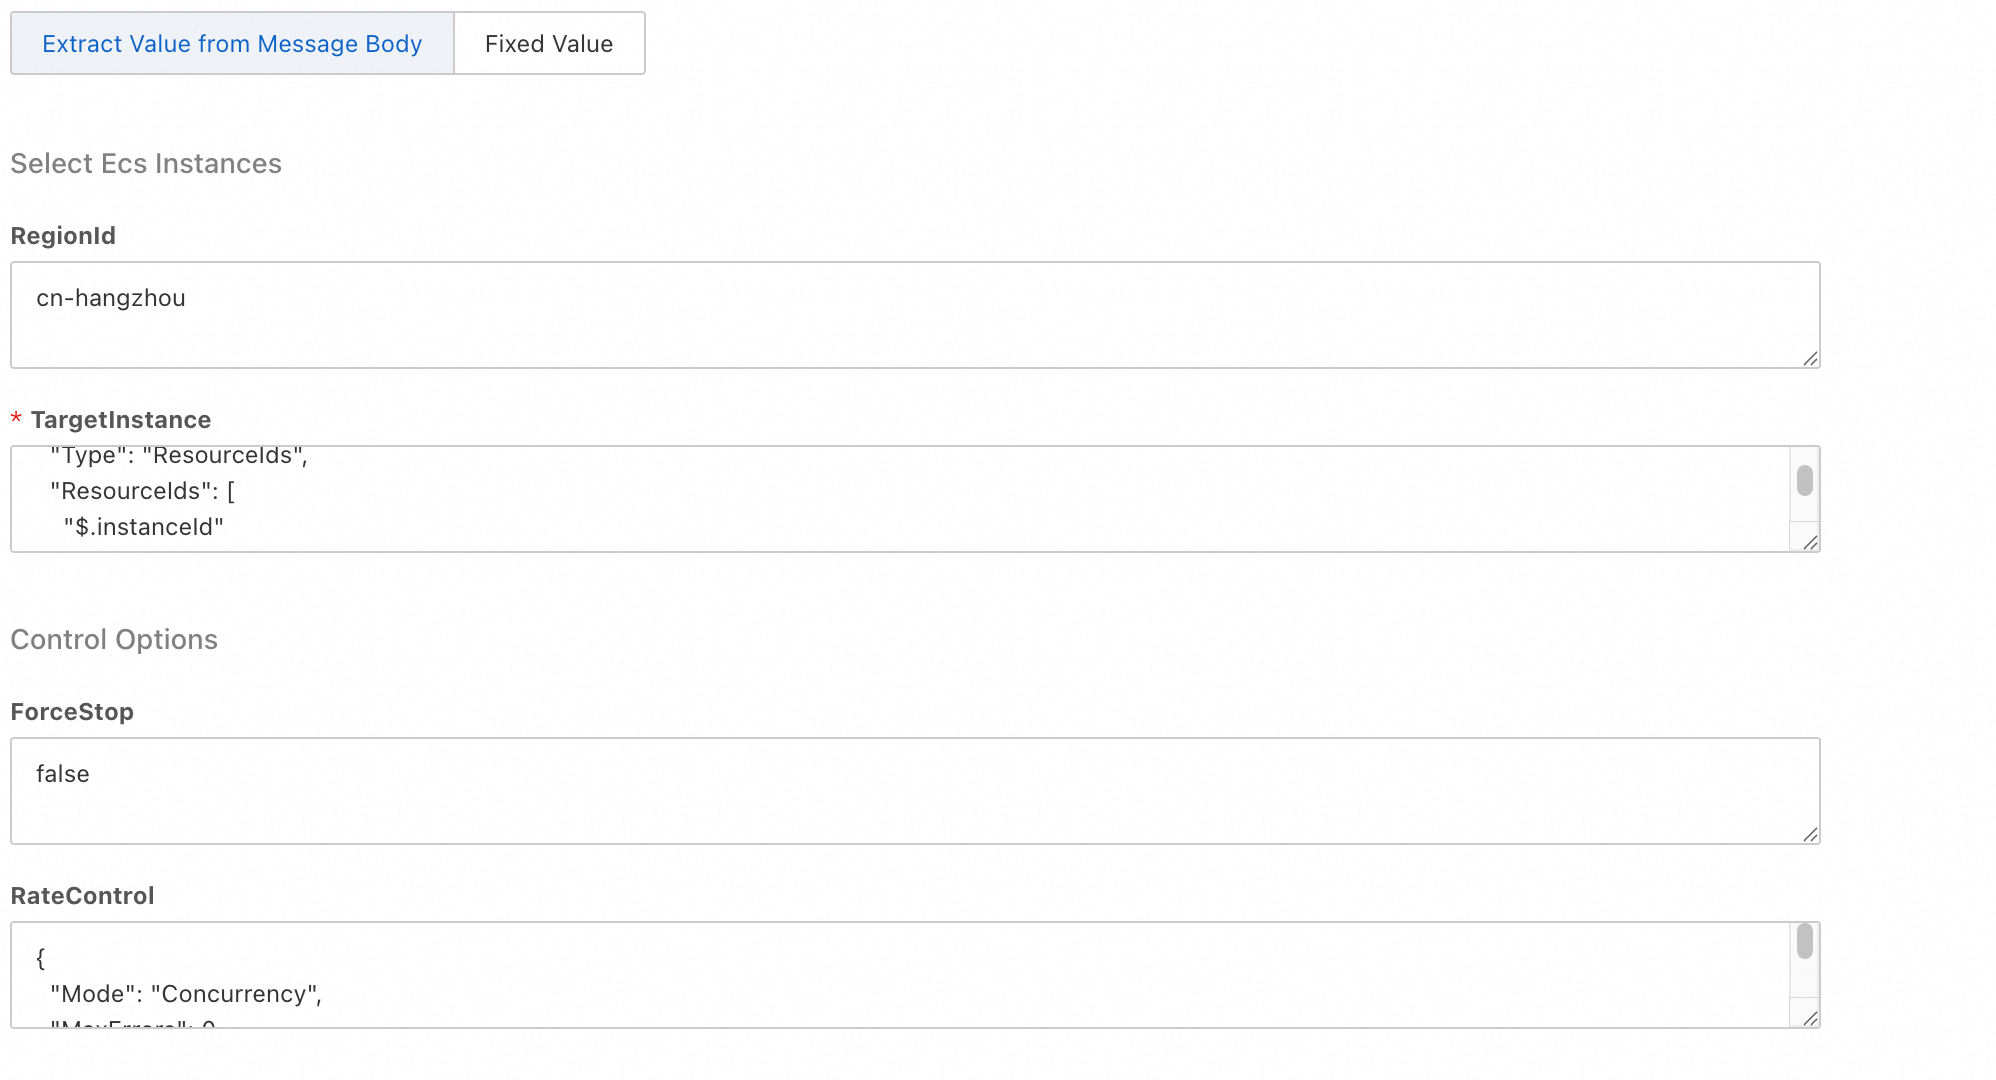This screenshot has height=1080, width=1996.
Task: Switch to Extract Value from Message Body tab
Action: [x=232, y=44]
